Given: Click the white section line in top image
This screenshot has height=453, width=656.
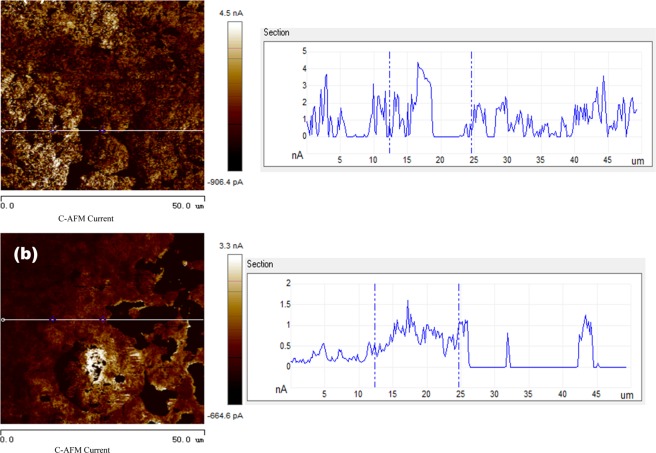Looking at the screenshot, I should coord(150,130).
